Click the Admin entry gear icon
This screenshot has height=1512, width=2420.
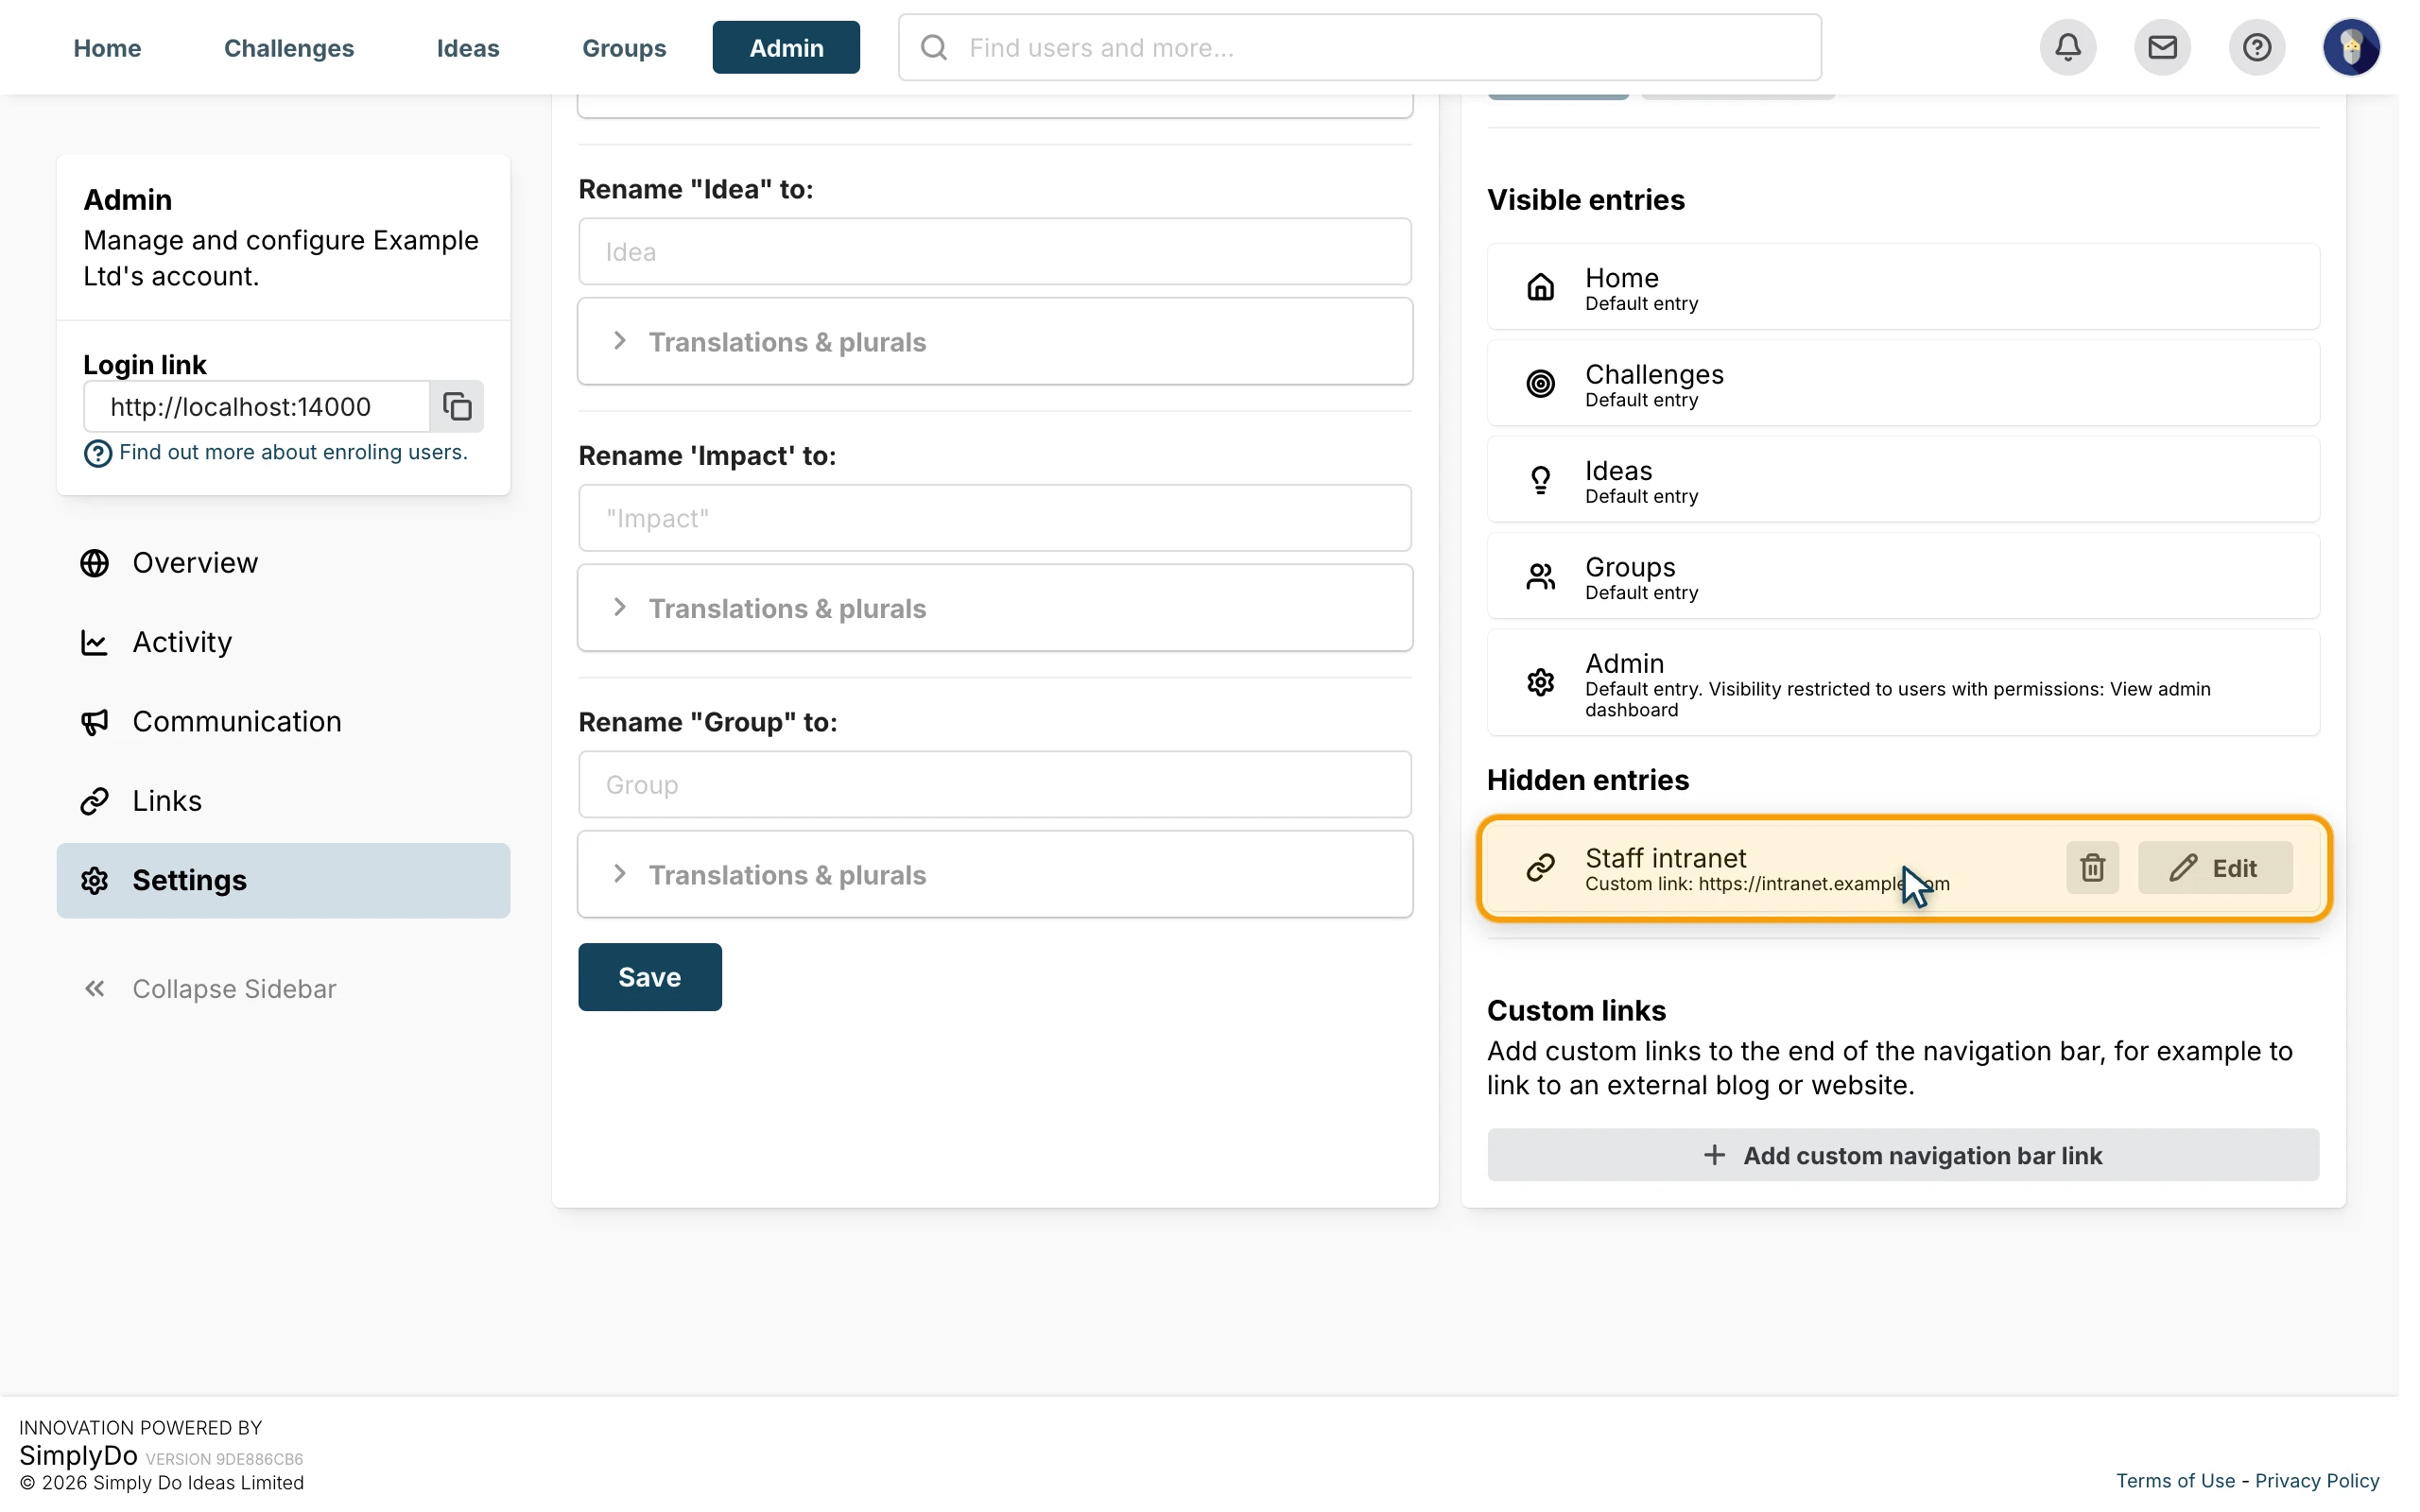coord(1540,682)
